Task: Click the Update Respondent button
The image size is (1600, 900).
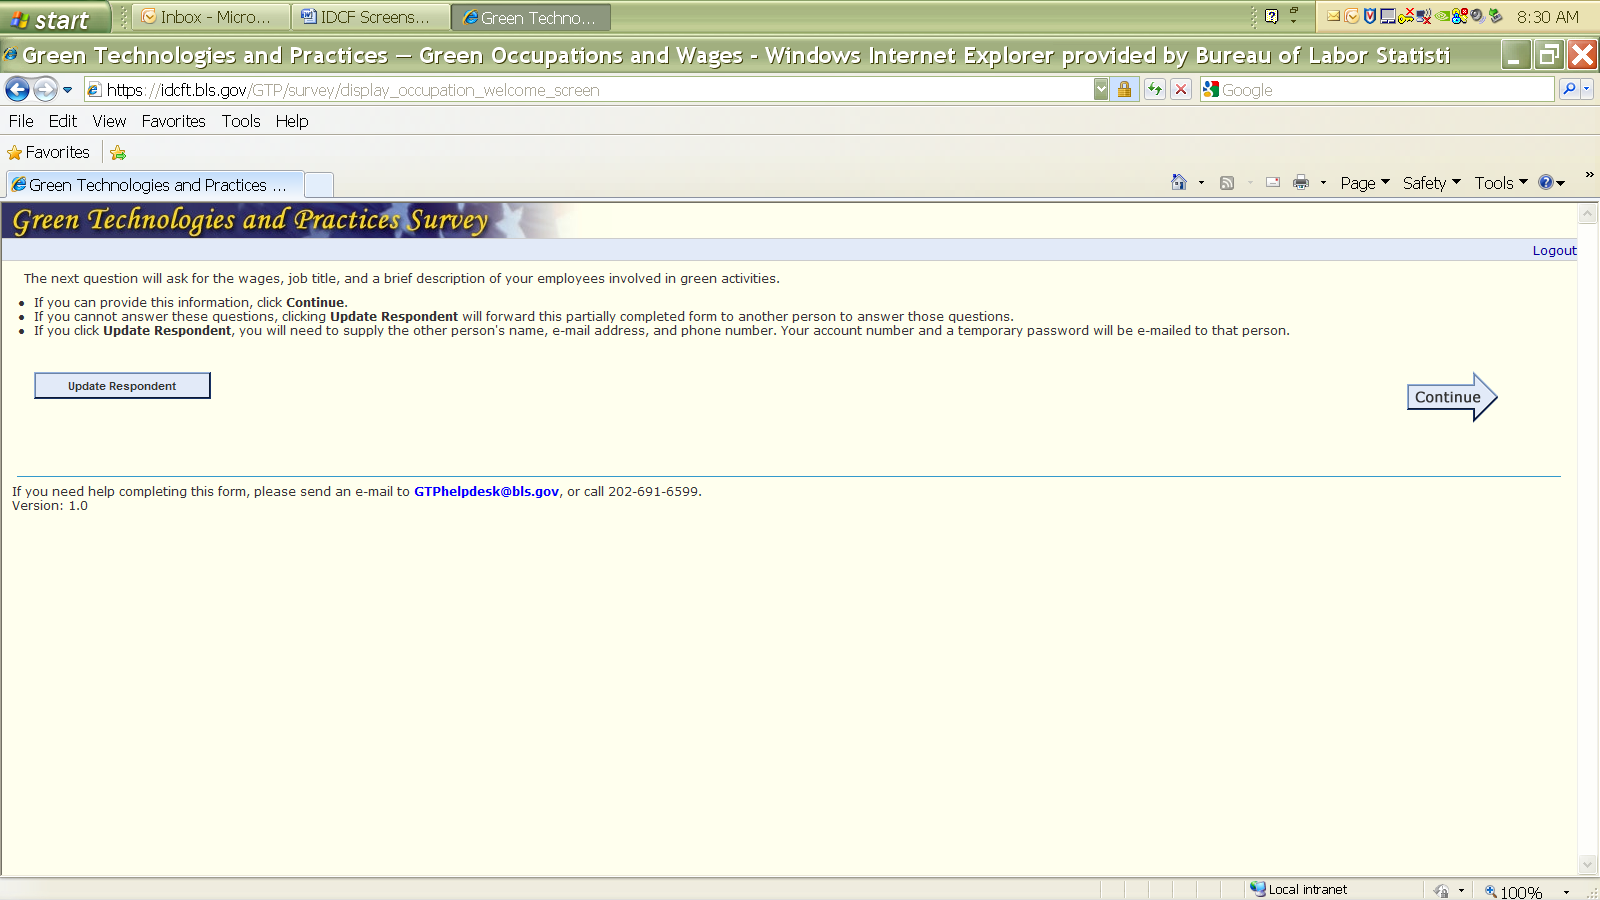Action: click(122, 386)
